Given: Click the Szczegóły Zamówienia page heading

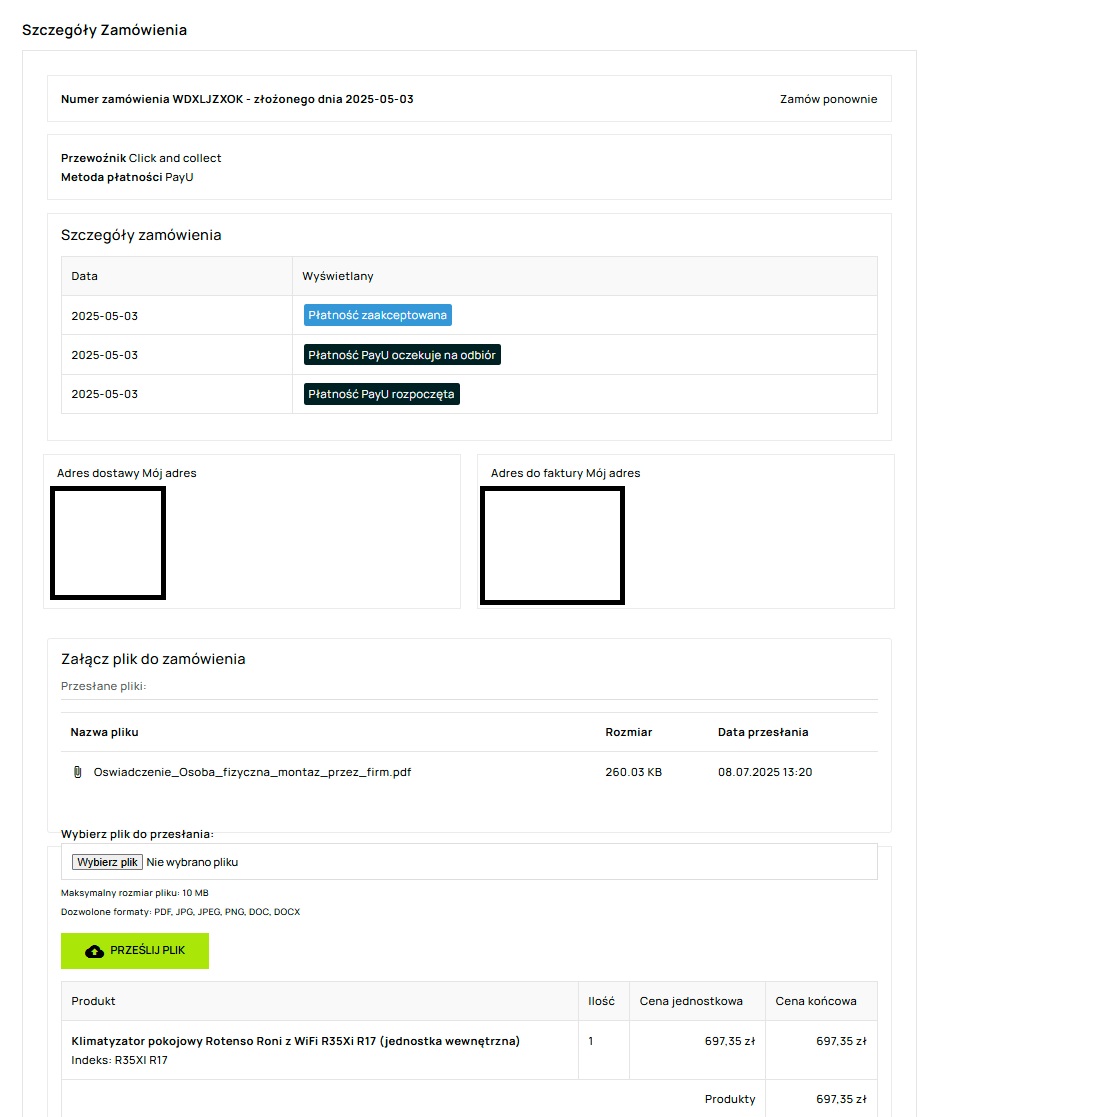Looking at the screenshot, I should coord(105,30).
